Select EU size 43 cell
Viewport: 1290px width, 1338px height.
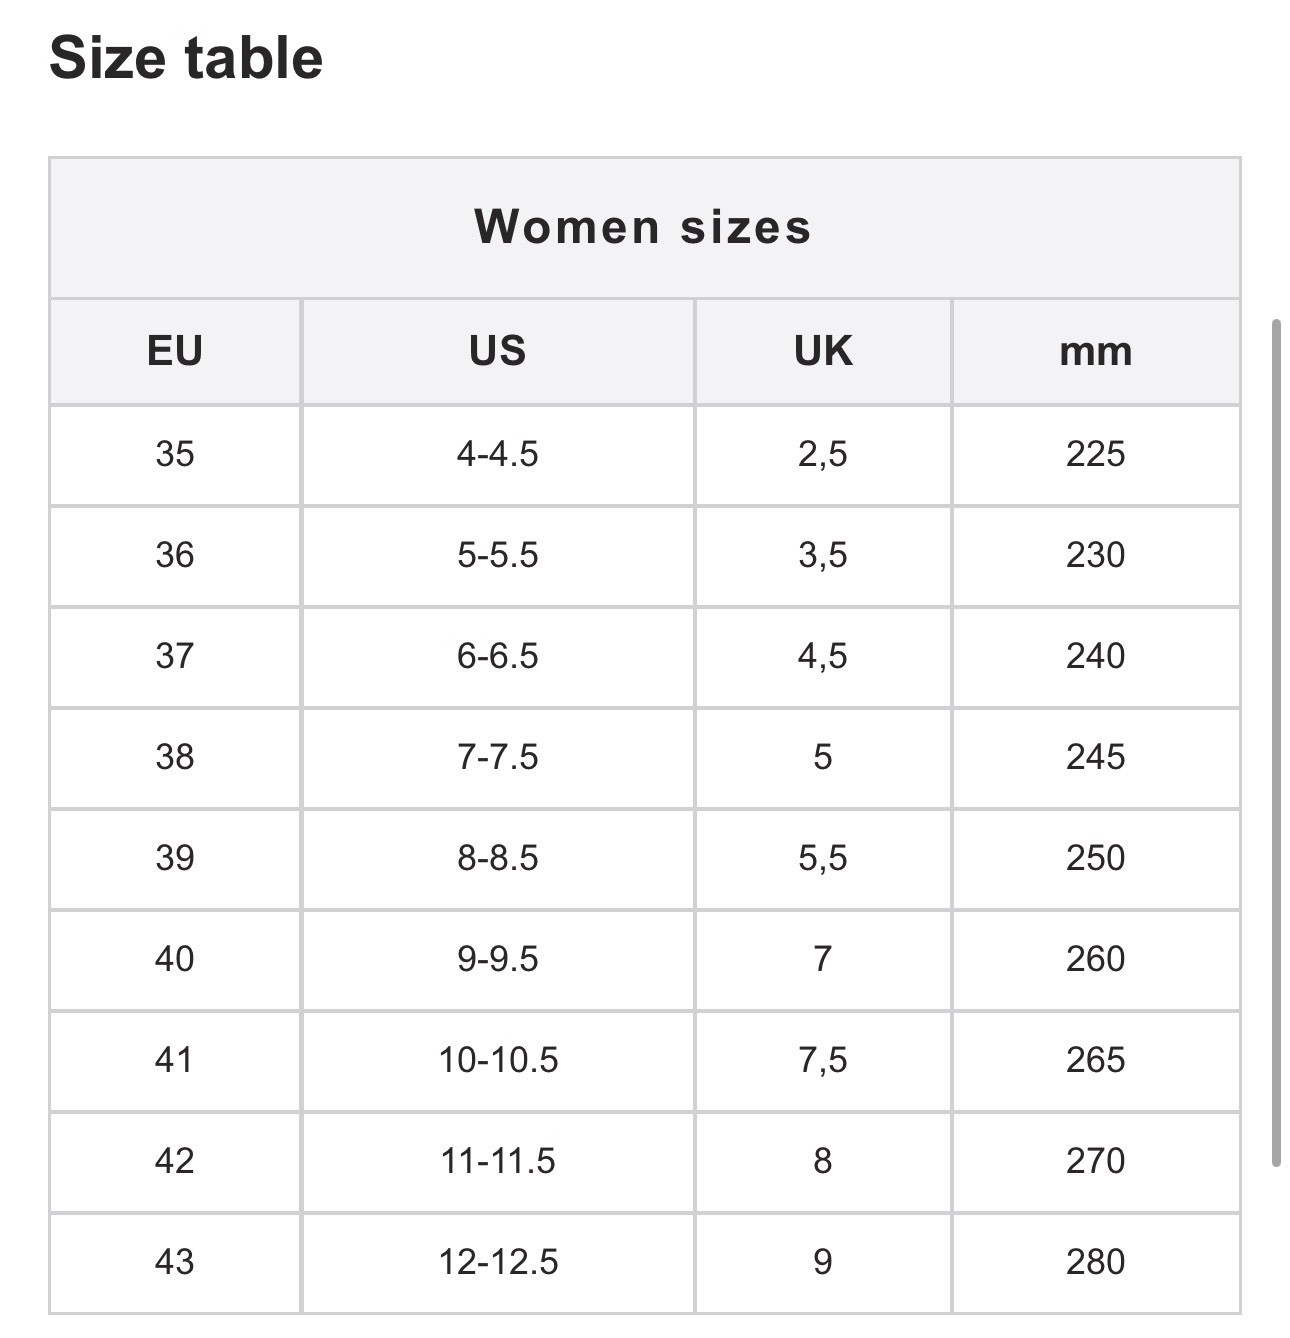coord(175,1263)
